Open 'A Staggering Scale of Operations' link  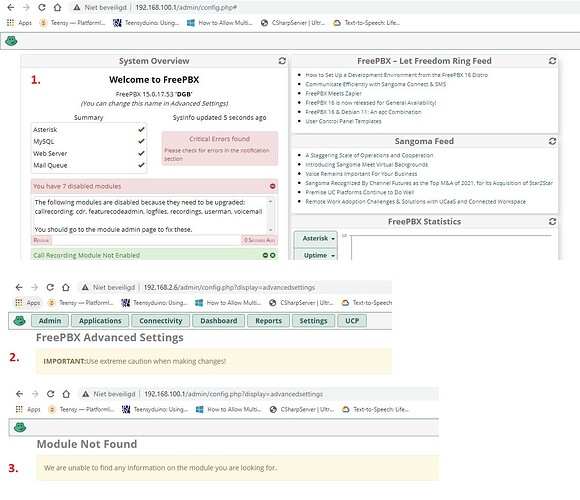pos(369,155)
